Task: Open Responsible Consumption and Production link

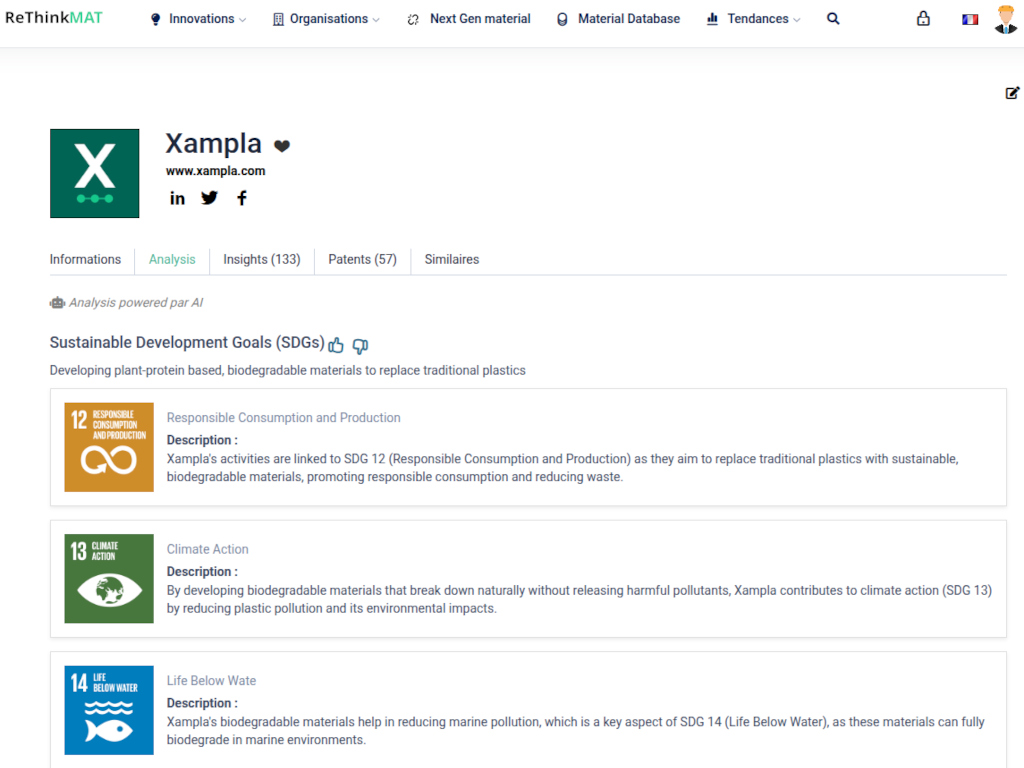Action: (283, 418)
